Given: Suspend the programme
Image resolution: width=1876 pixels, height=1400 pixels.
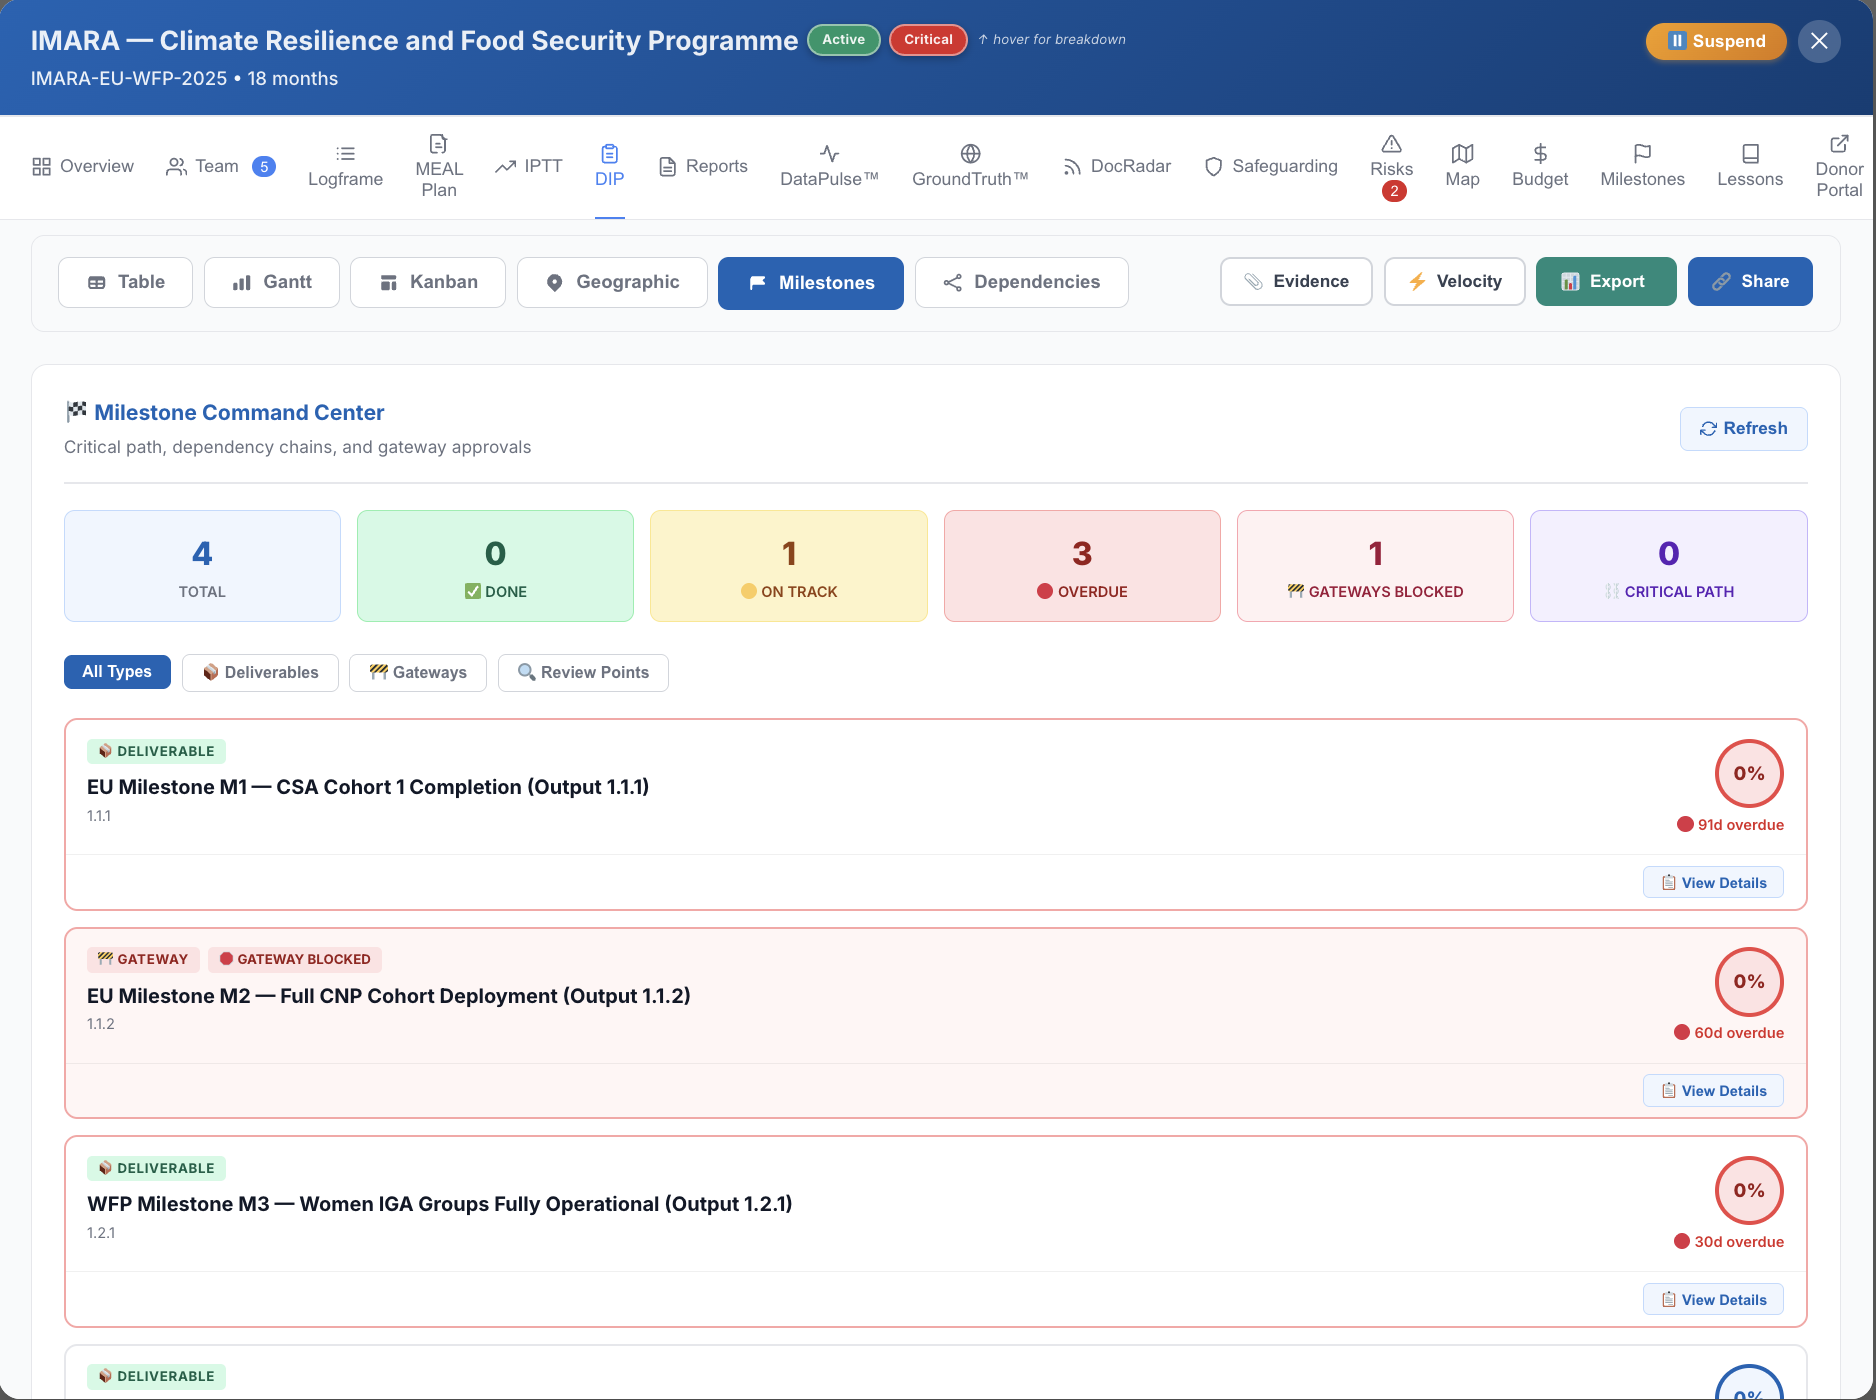Looking at the screenshot, I should (1716, 41).
